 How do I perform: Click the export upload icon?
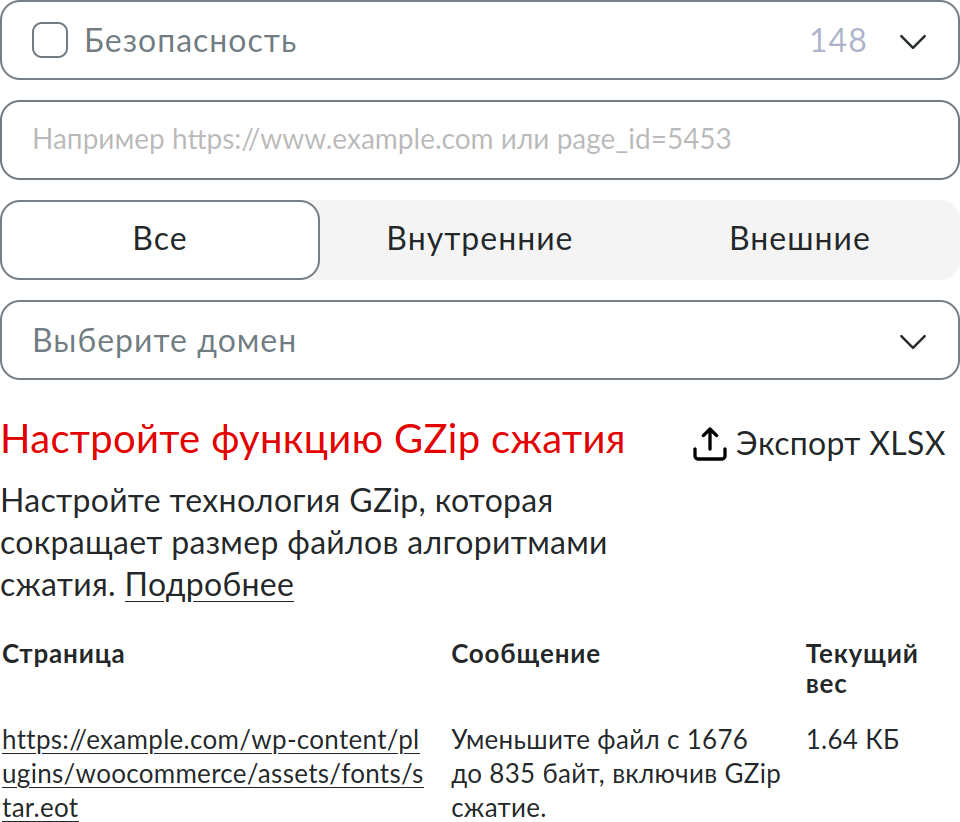tap(709, 444)
